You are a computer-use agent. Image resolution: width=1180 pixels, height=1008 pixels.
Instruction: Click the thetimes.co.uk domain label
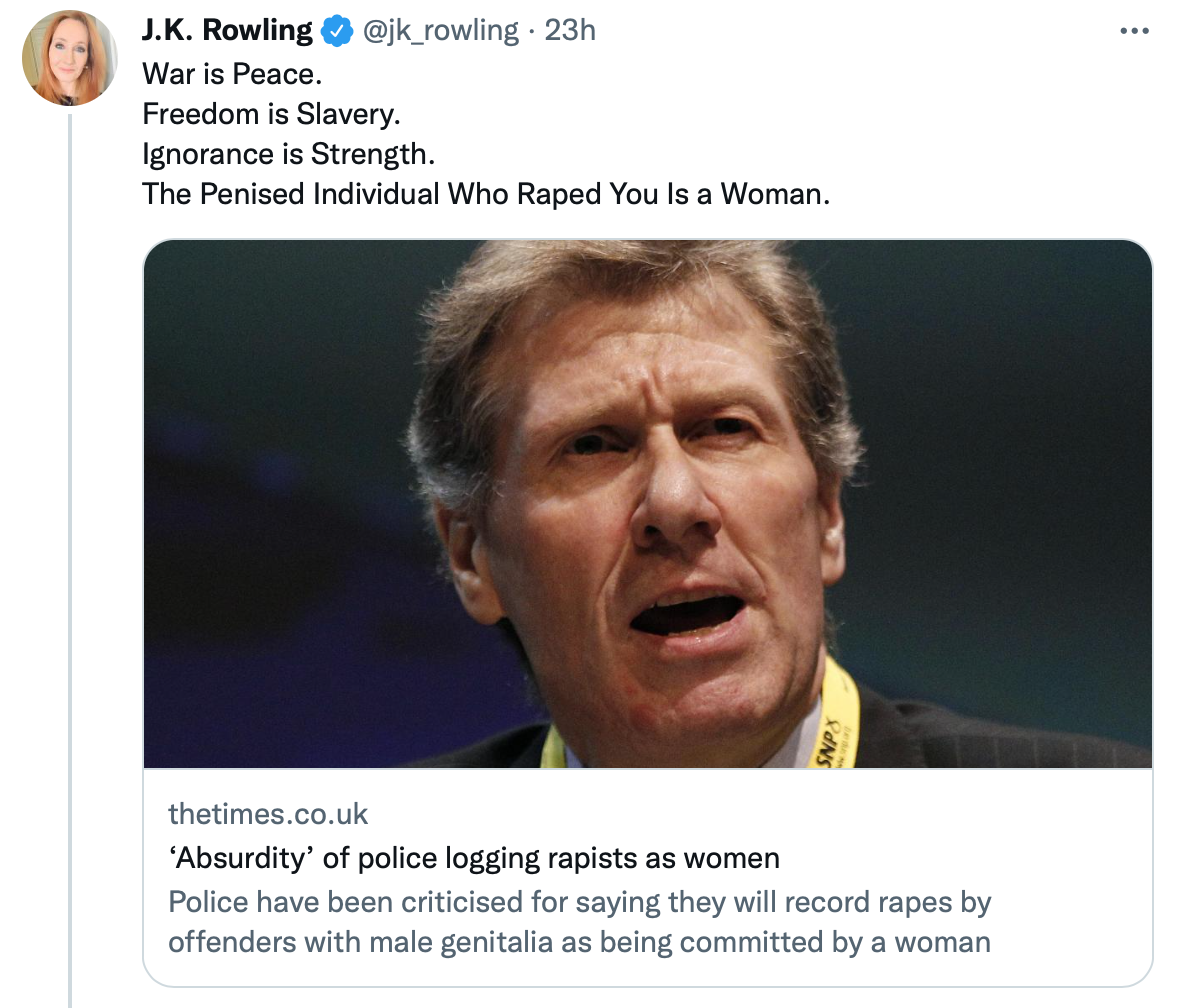268,814
